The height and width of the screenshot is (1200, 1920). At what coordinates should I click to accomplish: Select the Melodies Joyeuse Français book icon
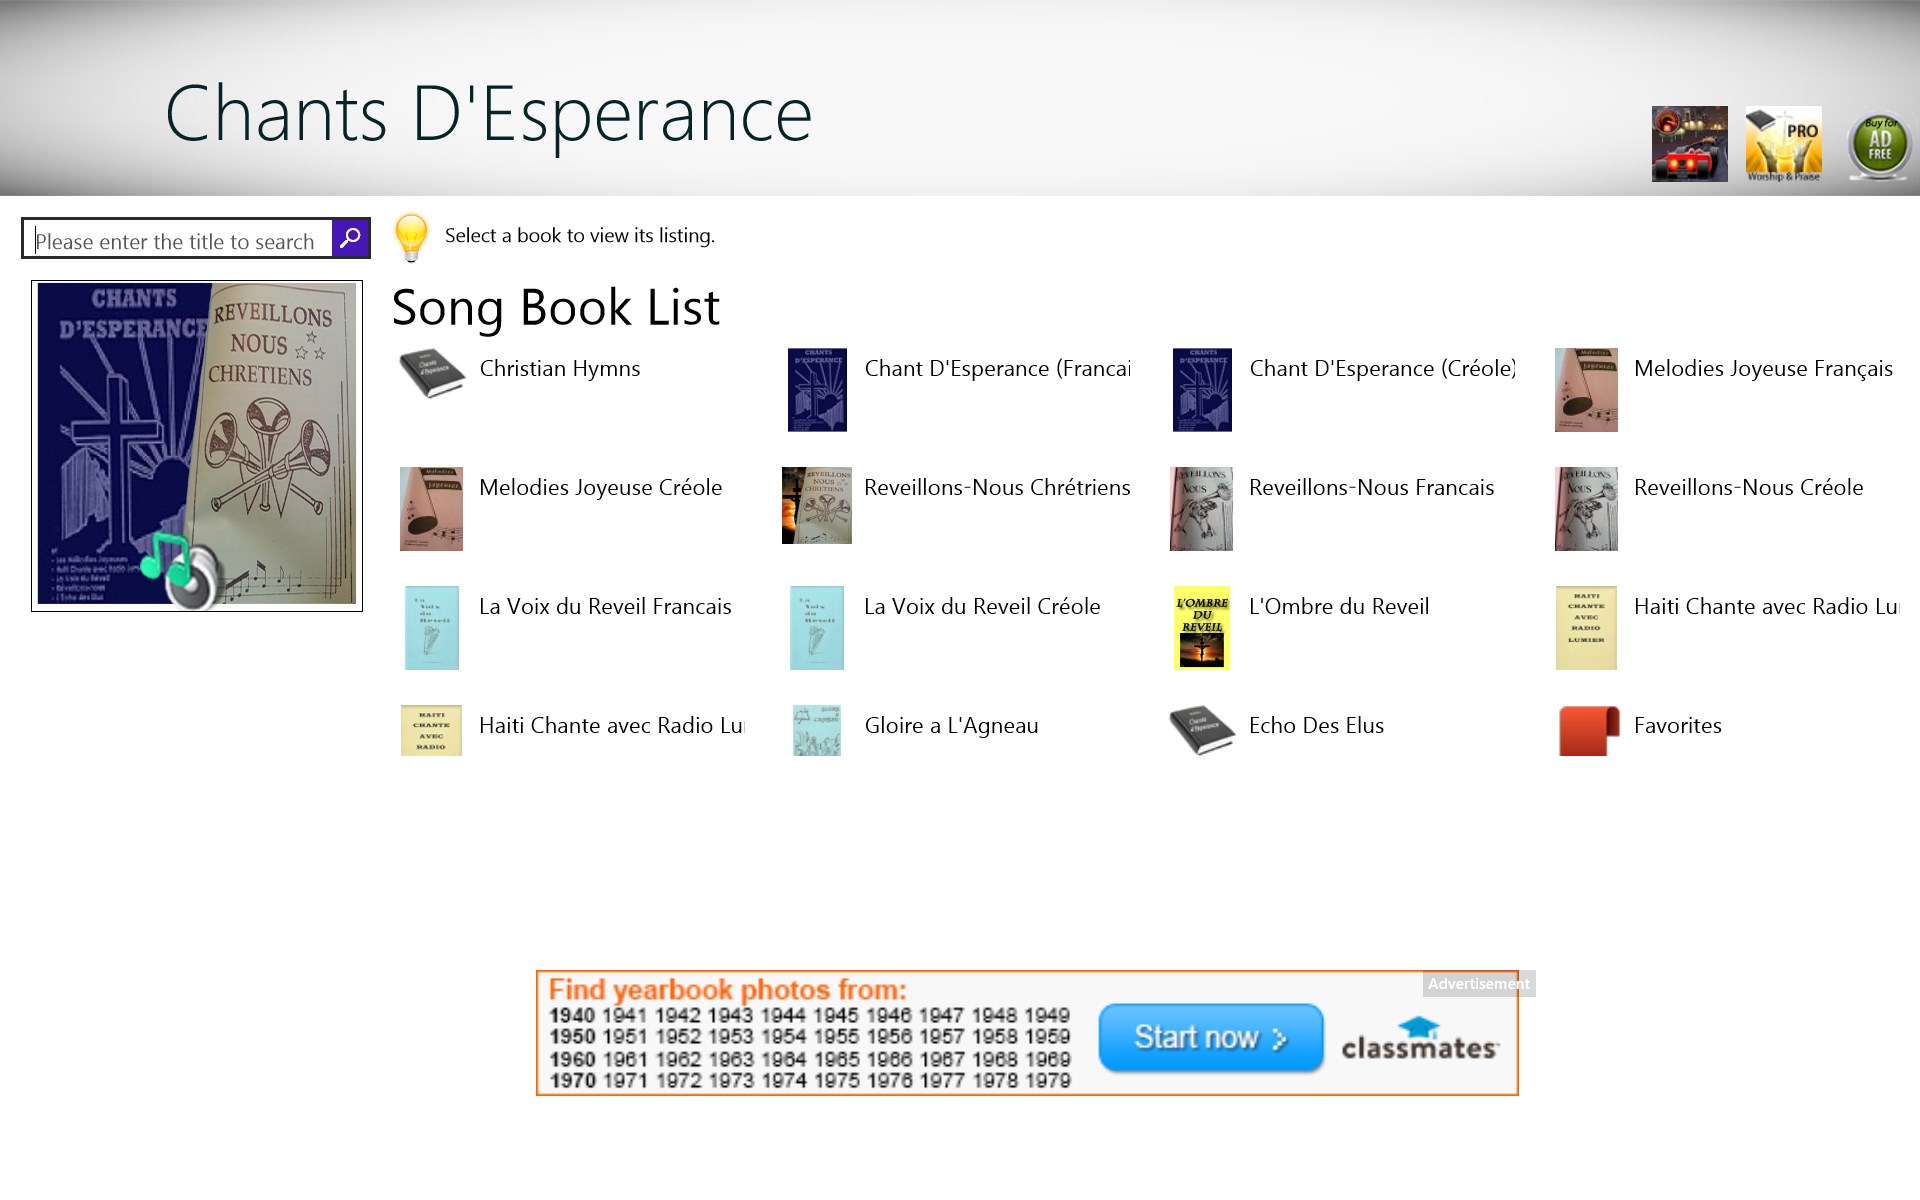coord(1586,390)
